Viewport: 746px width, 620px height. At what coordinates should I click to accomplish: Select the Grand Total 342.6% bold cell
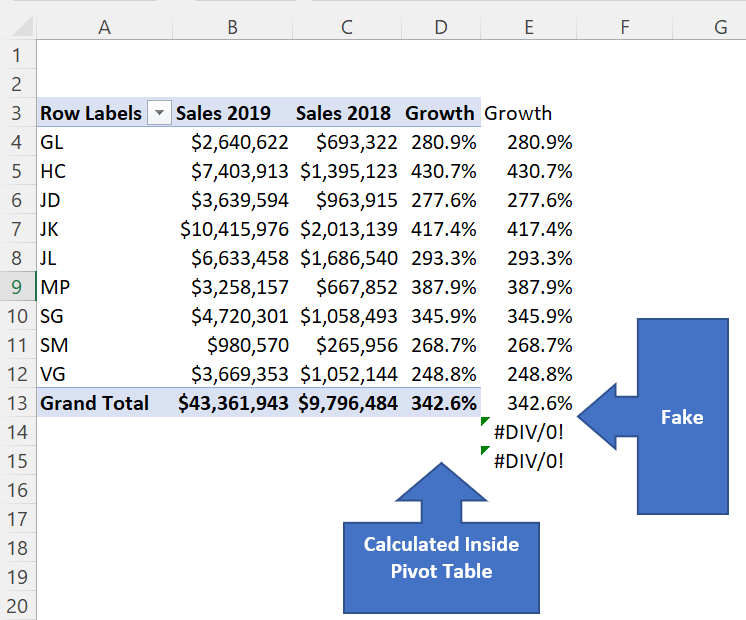[443, 403]
